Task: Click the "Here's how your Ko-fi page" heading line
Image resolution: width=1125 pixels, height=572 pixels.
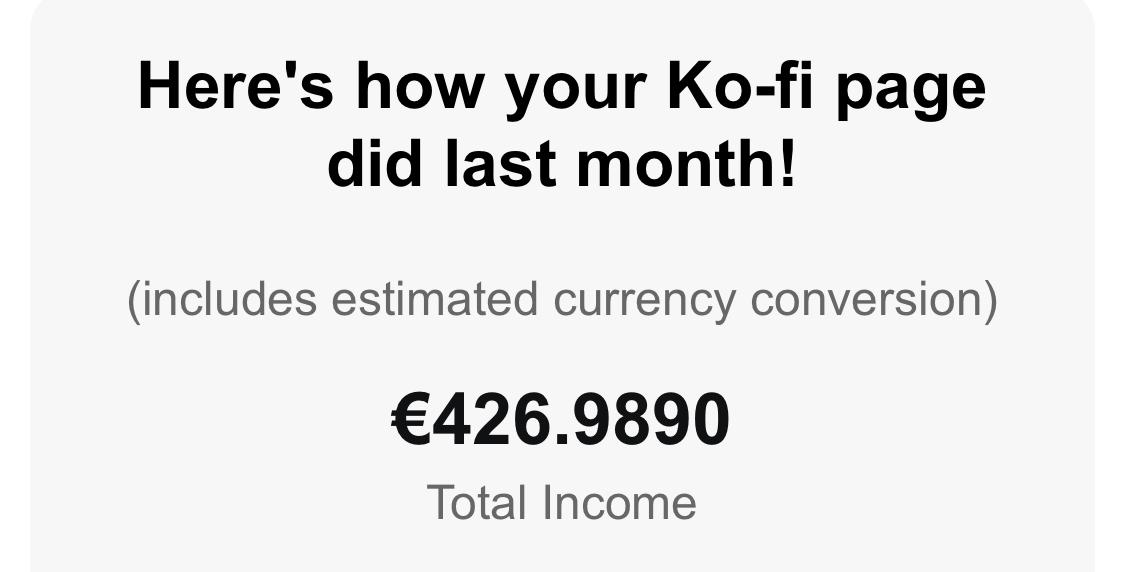Action: (x=562, y=88)
